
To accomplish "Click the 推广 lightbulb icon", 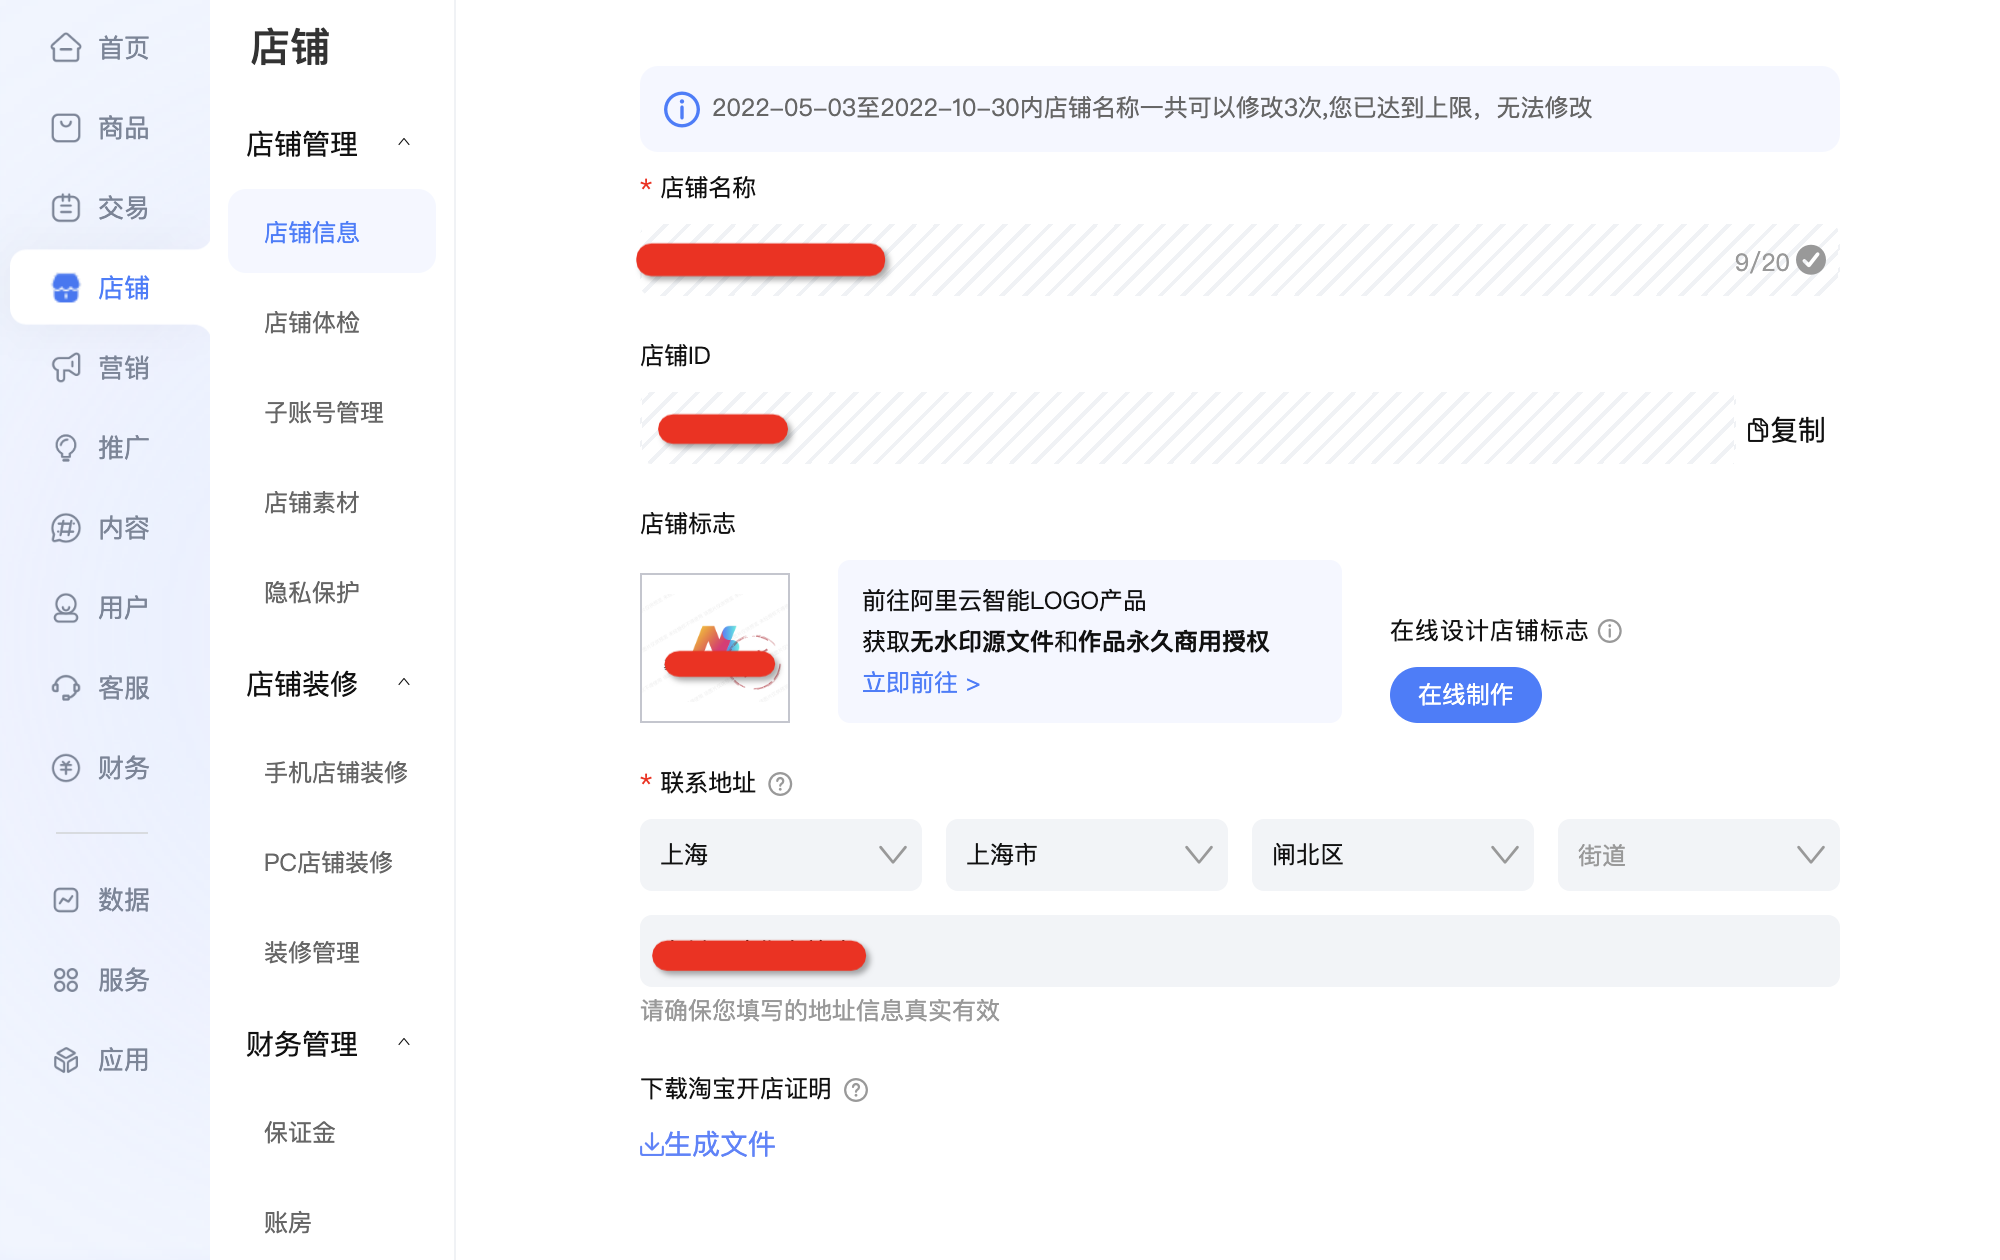I will pyautogui.click(x=66, y=447).
